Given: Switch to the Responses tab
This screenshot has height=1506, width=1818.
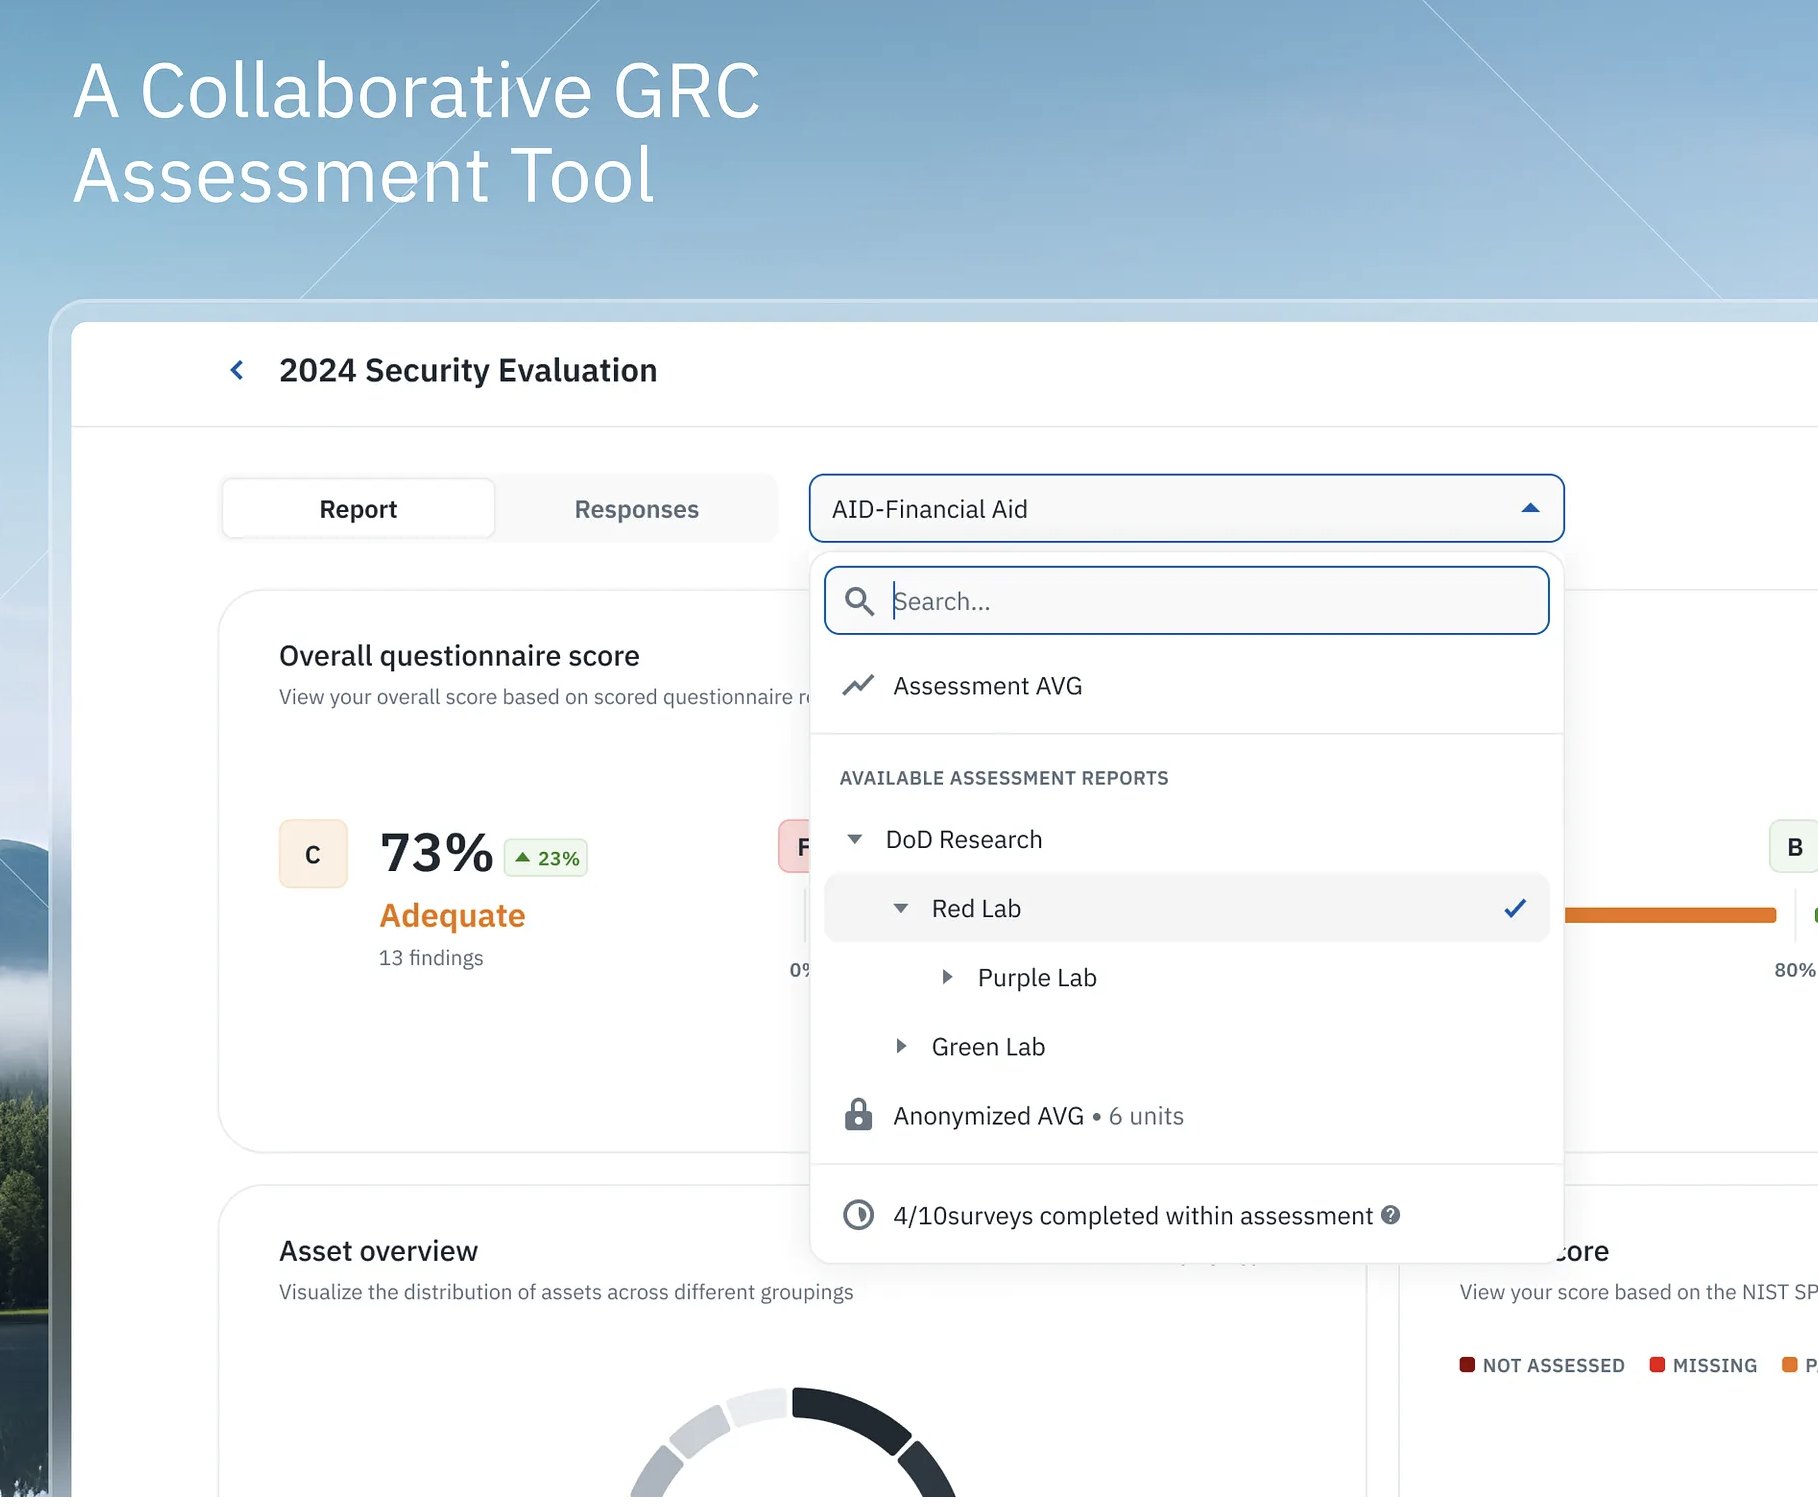Looking at the screenshot, I should coord(636,509).
